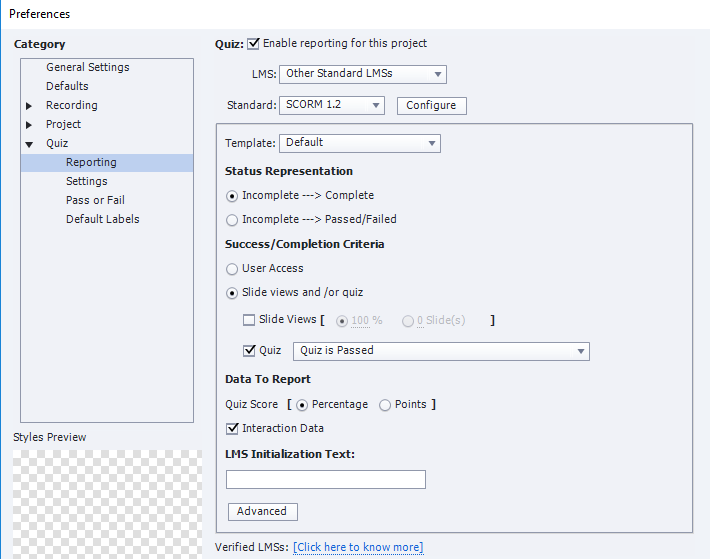Viewport: 710px width, 559px height.
Task: Enable the Slide Views checkbox
Action: [249, 320]
